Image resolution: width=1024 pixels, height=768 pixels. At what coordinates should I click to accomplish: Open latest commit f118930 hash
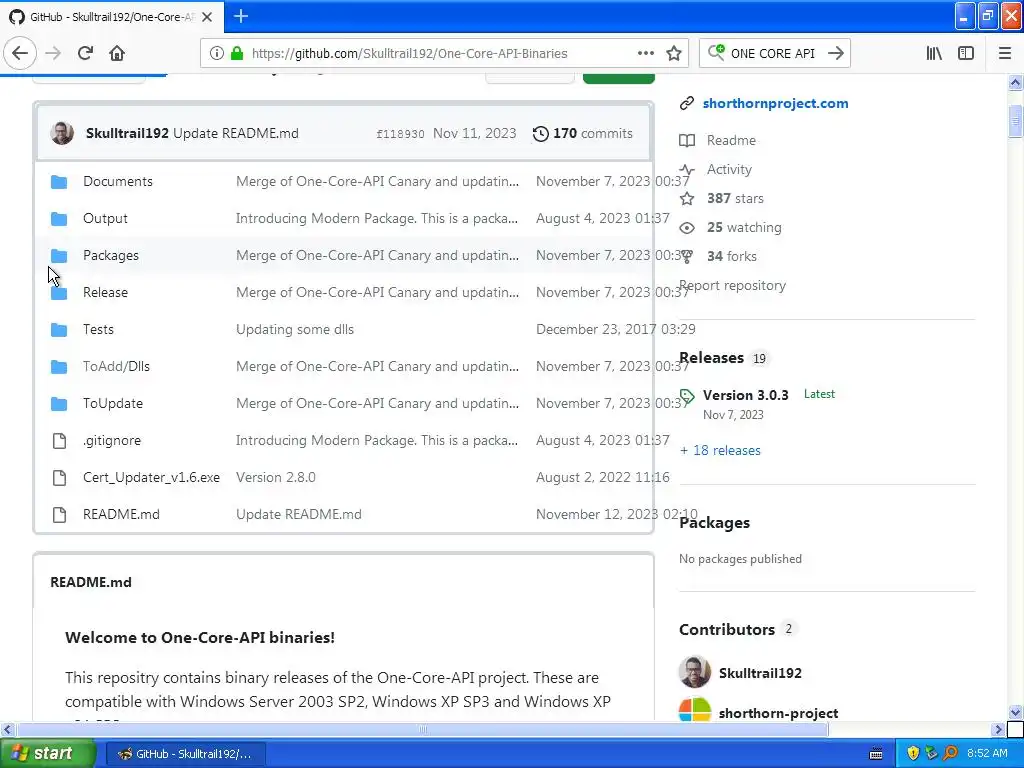point(400,134)
